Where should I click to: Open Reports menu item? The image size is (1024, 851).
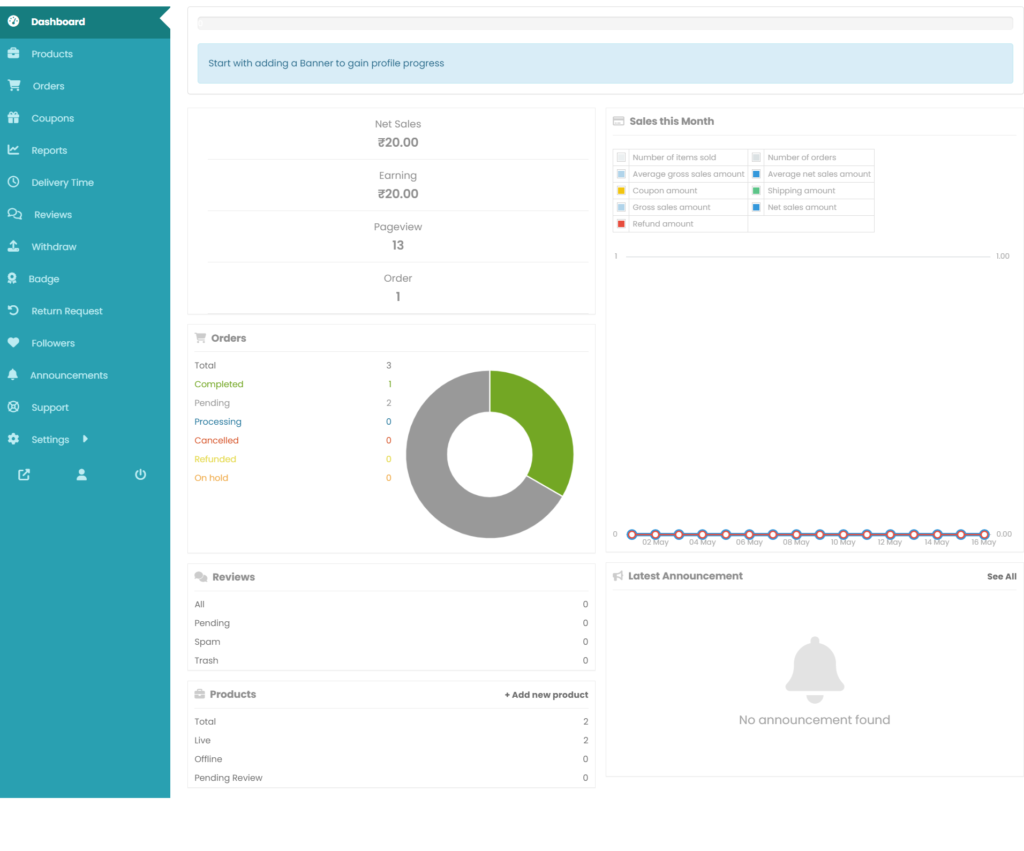coord(85,150)
